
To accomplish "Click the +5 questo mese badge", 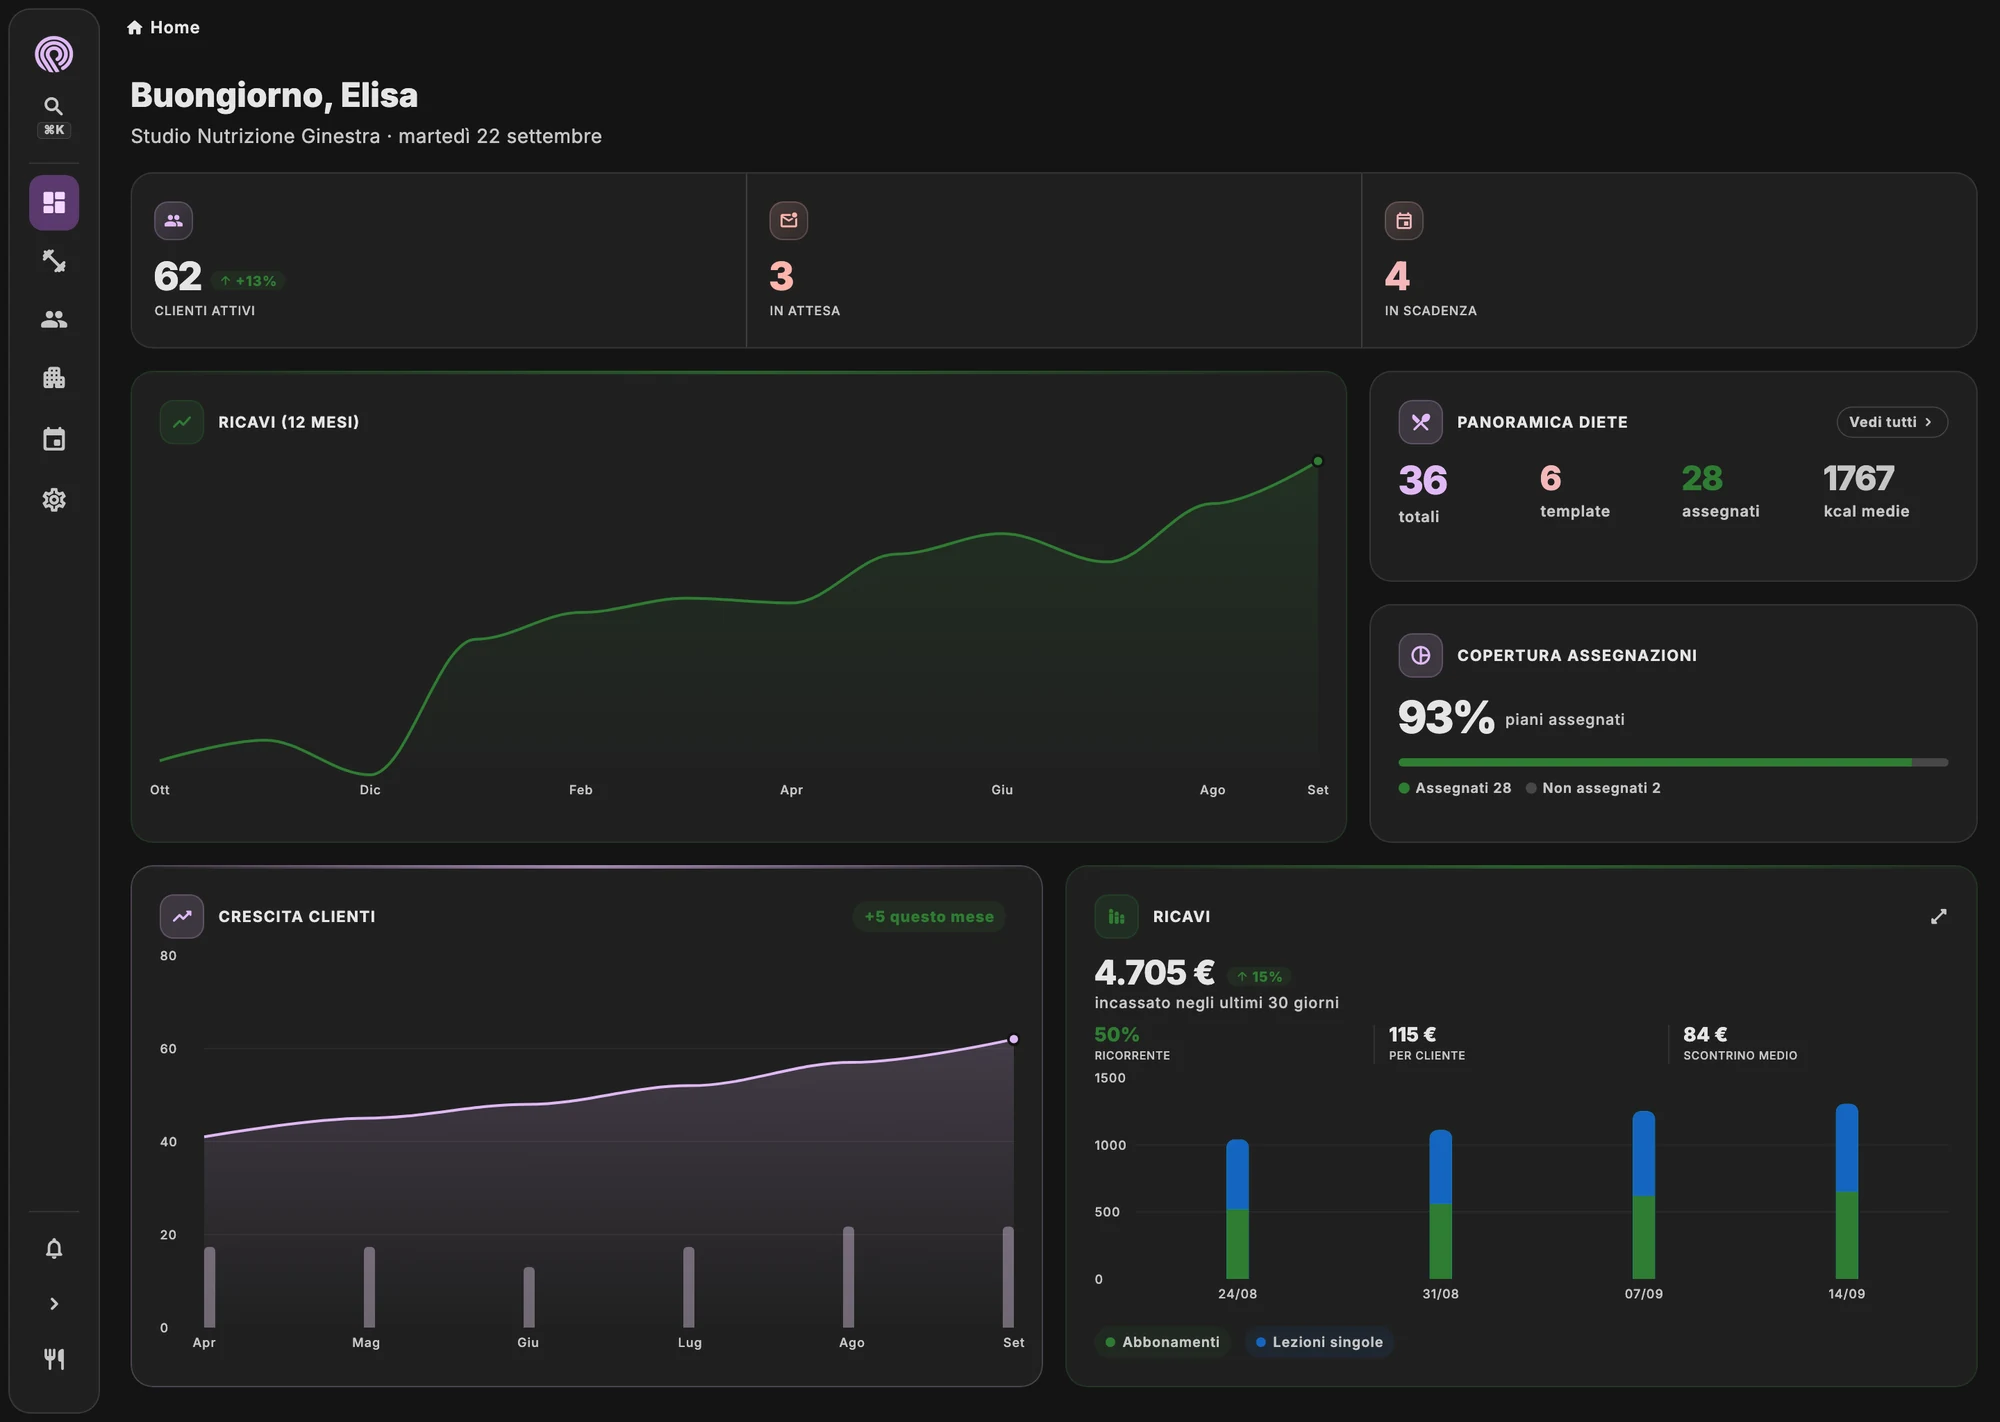I will pyautogui.click(x=929, y=917).
